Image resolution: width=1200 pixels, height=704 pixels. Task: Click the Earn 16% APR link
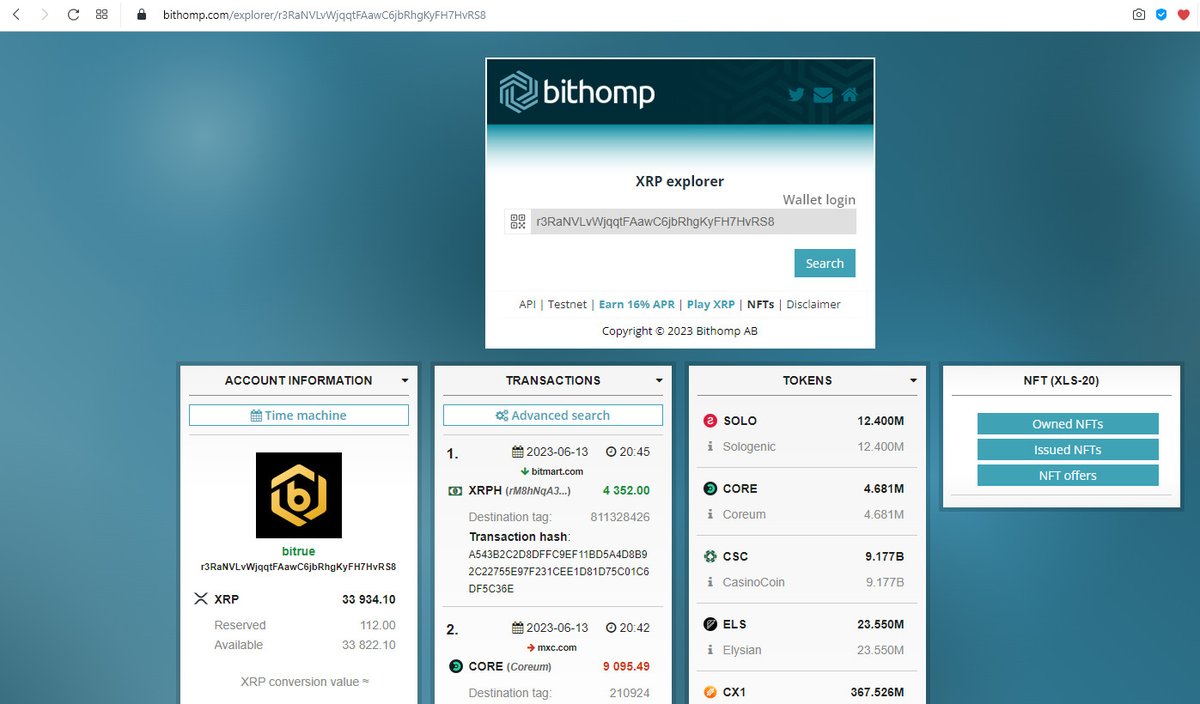pos(637,304)
